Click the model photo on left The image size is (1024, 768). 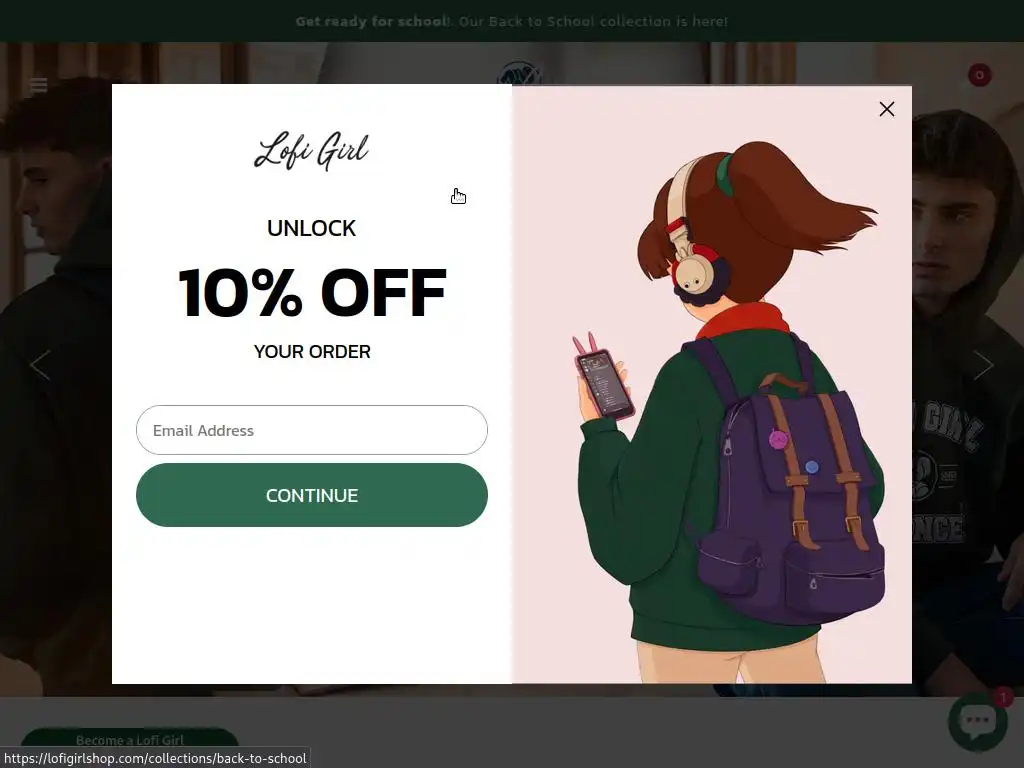coord(56,392)
